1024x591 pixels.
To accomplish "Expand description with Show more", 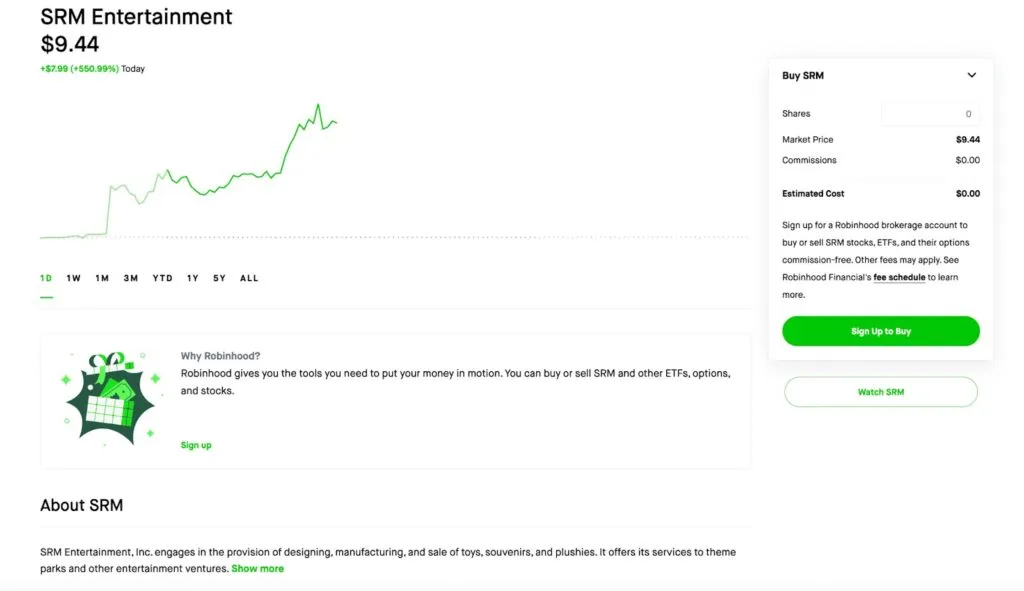I will (258, 568).
